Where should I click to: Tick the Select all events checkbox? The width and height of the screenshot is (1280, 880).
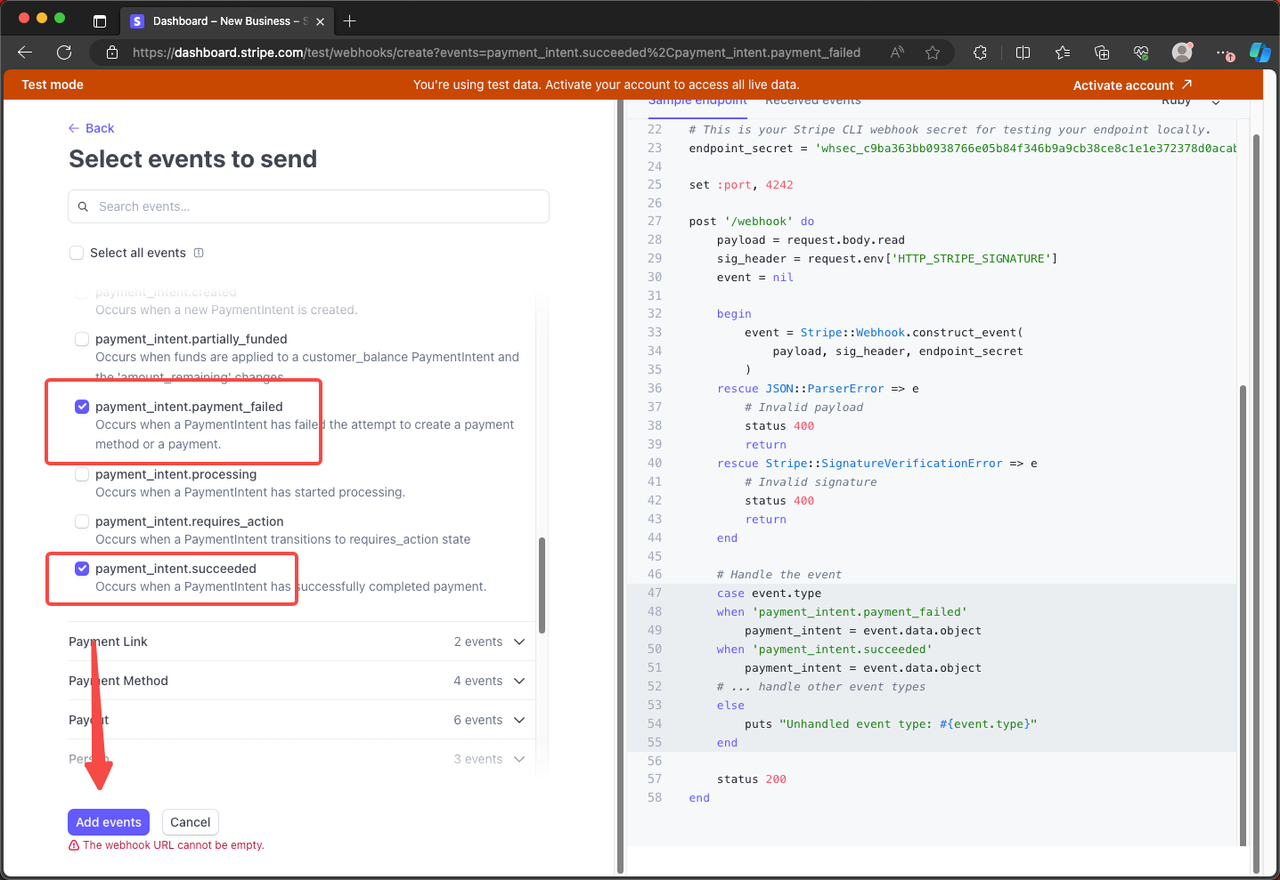pos(76,253)
